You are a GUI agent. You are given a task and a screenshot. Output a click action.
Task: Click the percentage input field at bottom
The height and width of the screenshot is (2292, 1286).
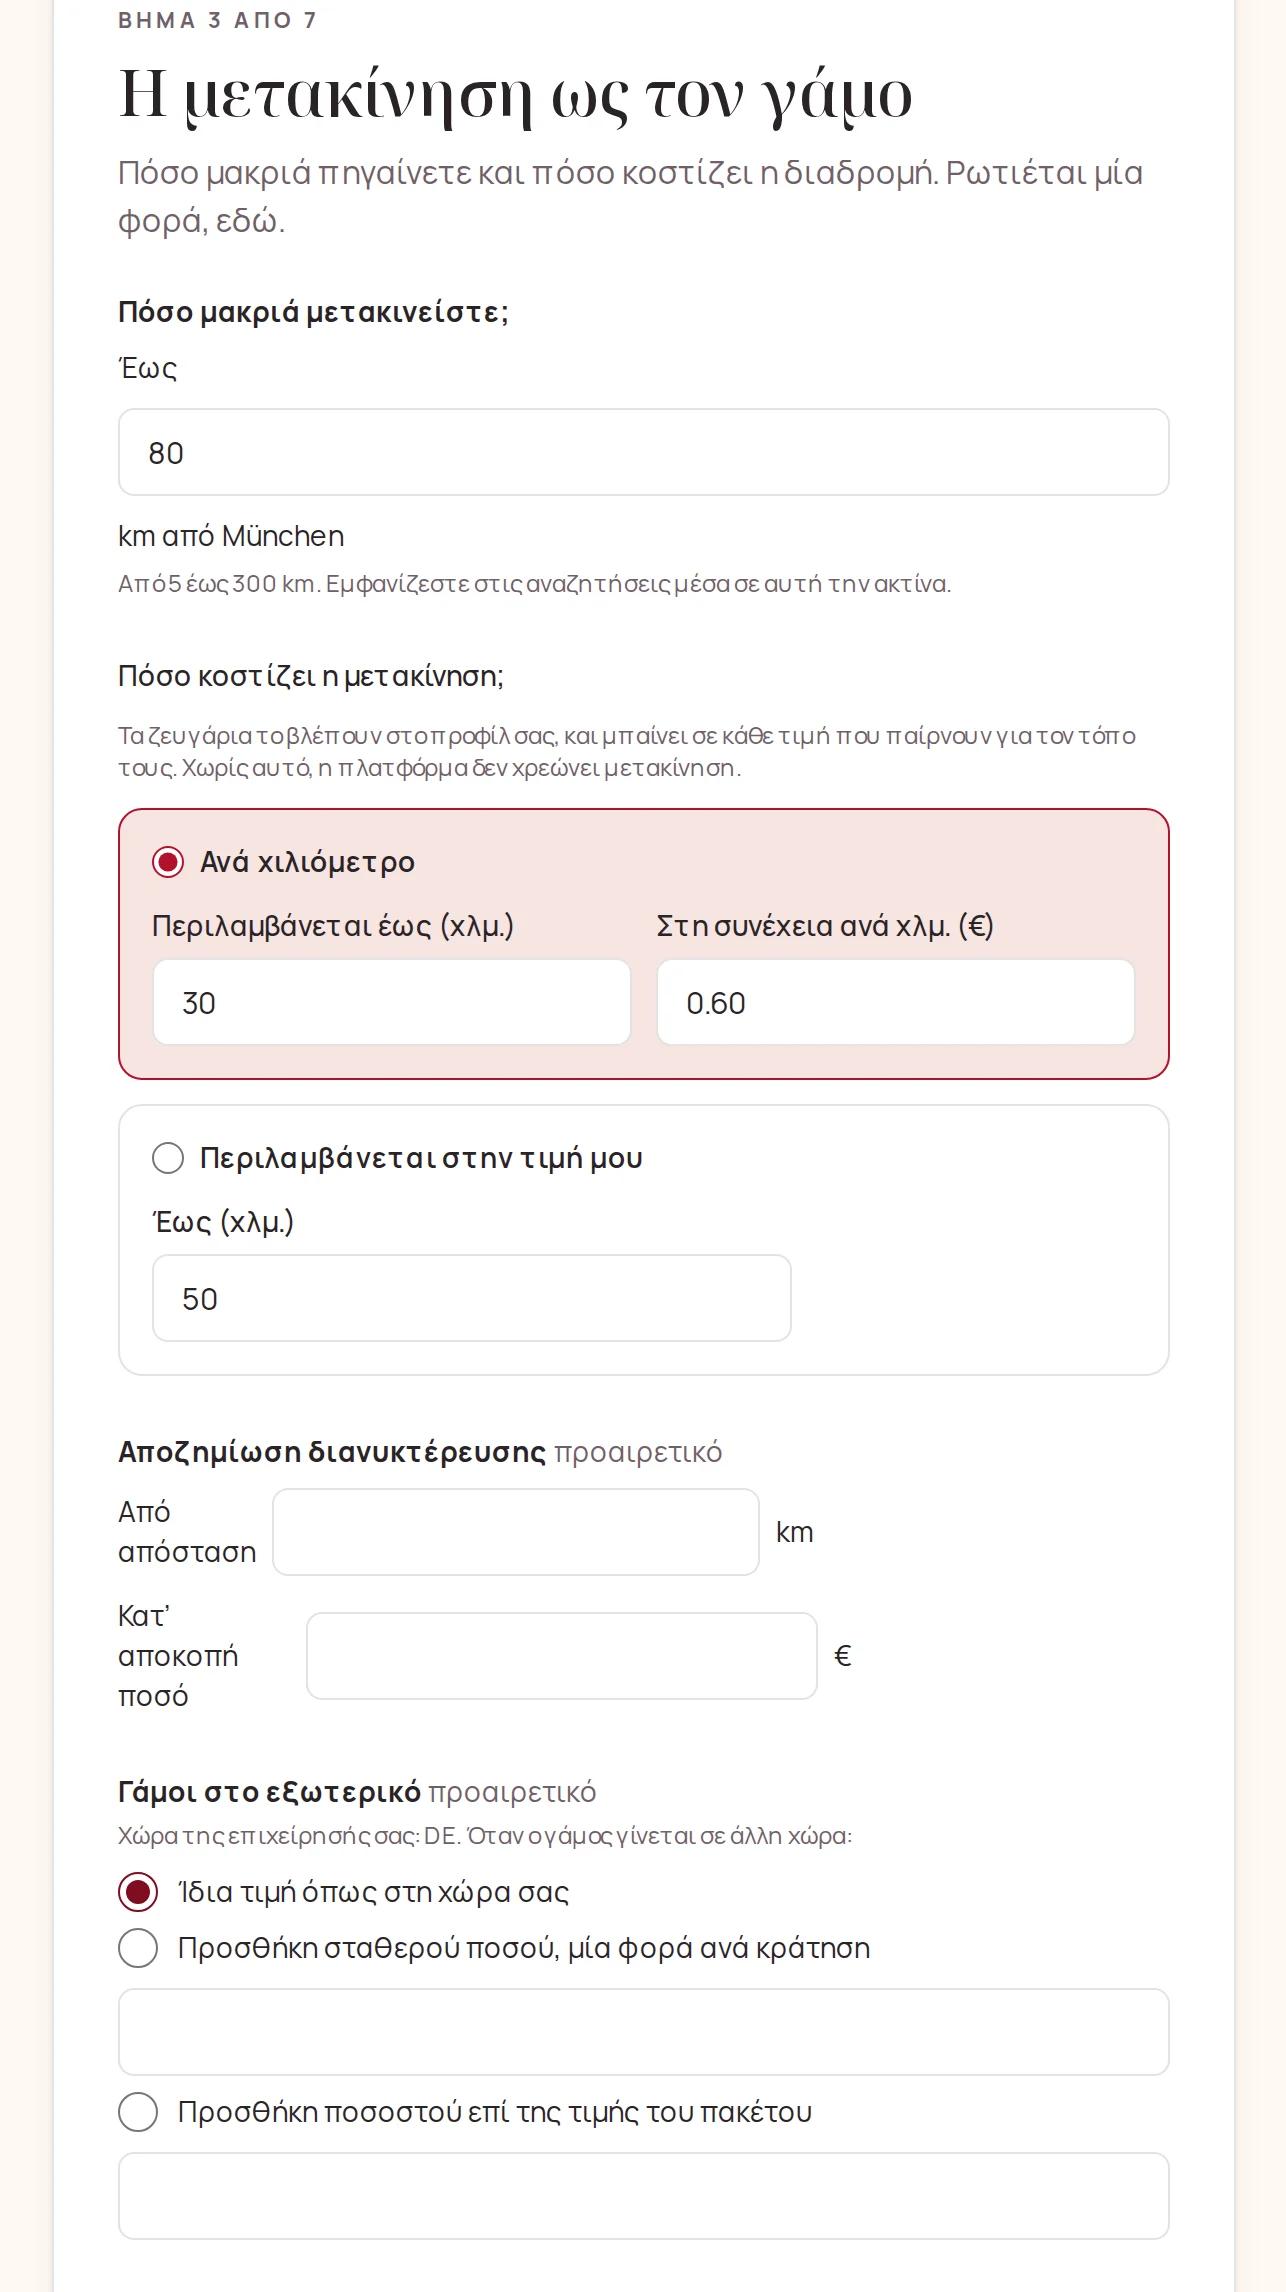pyautogui.click(x=644, y=2196)
